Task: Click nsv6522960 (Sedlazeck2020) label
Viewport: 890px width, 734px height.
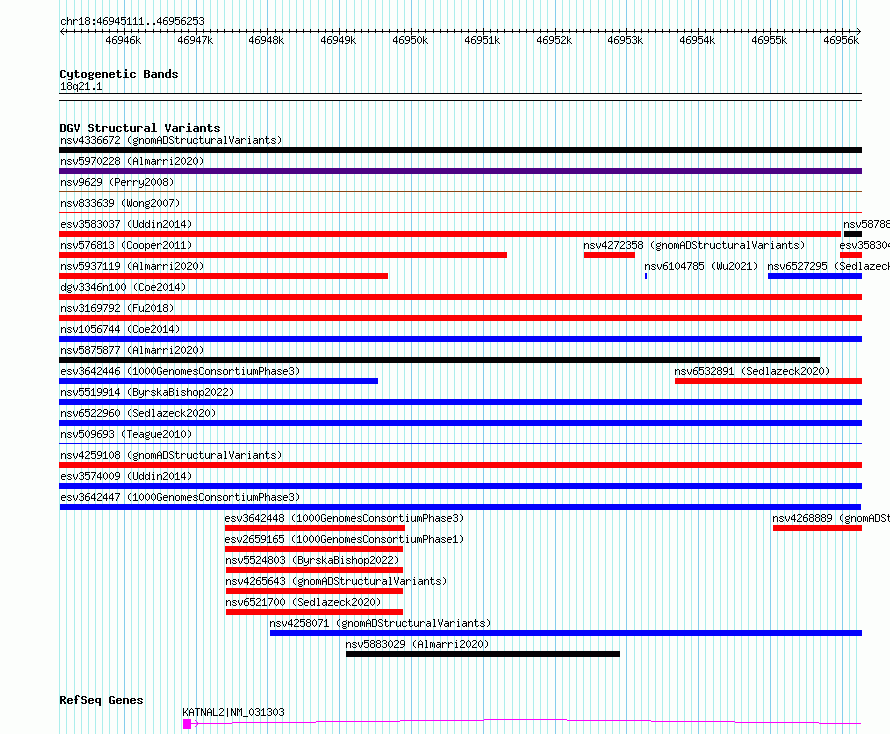Action: 138,413
